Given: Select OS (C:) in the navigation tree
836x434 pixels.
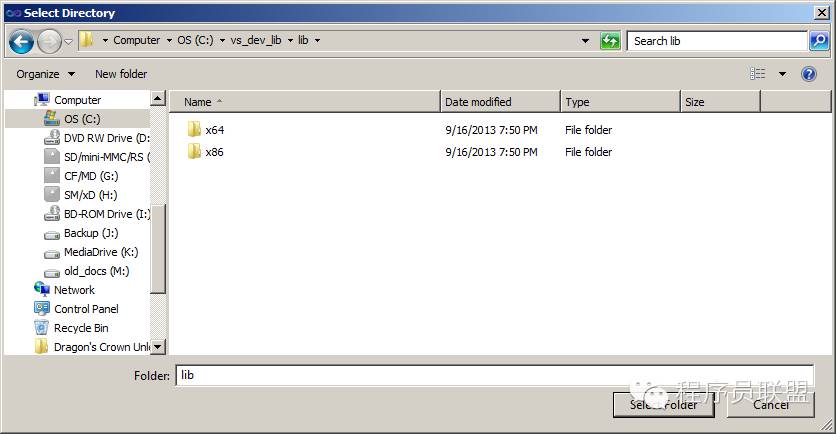Looking at the screenshot, I should point(82,119).
